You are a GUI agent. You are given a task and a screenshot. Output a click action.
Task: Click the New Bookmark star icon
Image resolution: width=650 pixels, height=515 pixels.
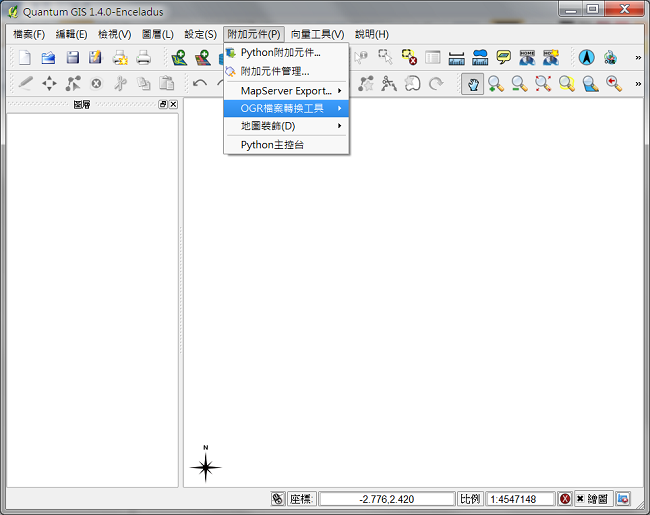click(x=551, y=58)
